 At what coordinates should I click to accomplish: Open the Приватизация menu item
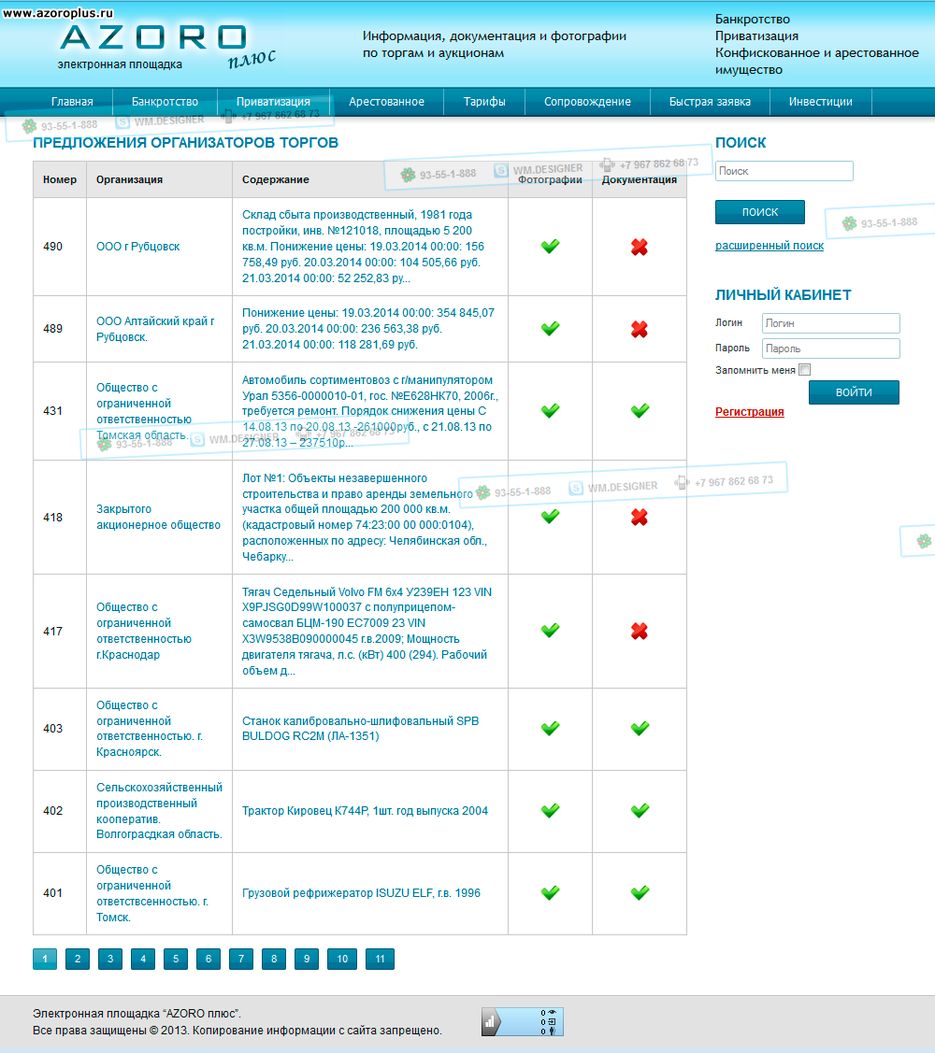click(x=273, y=101)
